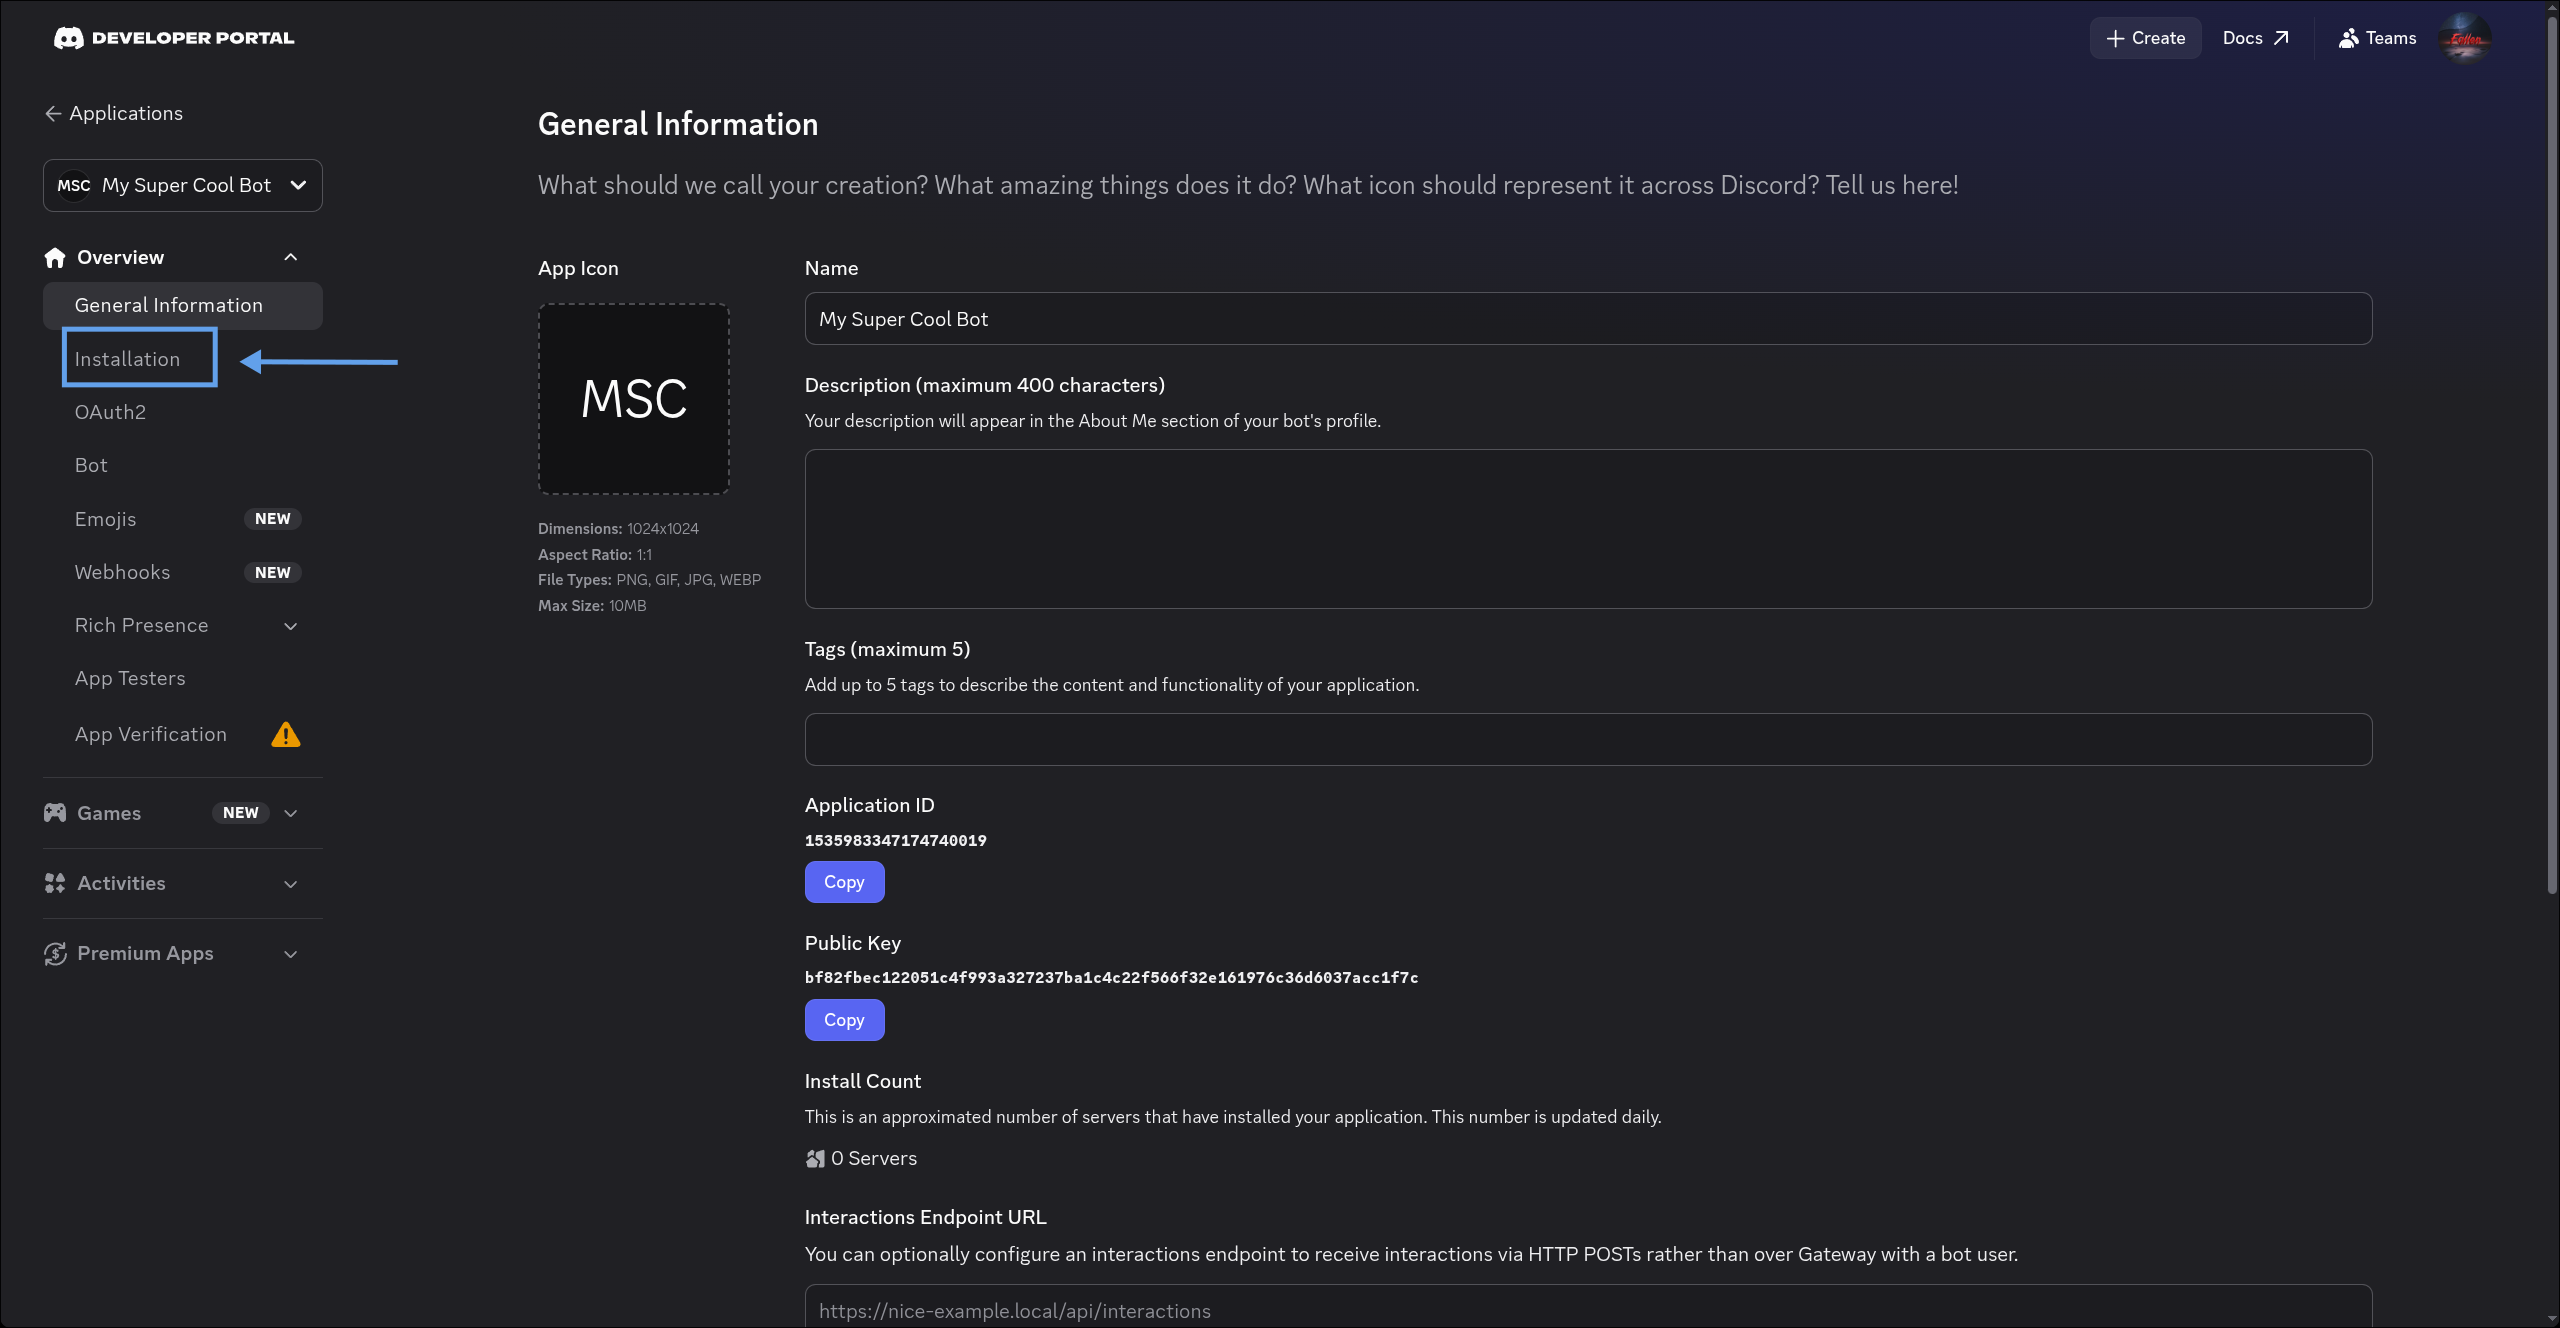2560x1328 pixels.
Task: Expand the Premium Apps section chevron
Action: (x=291, y=954)
